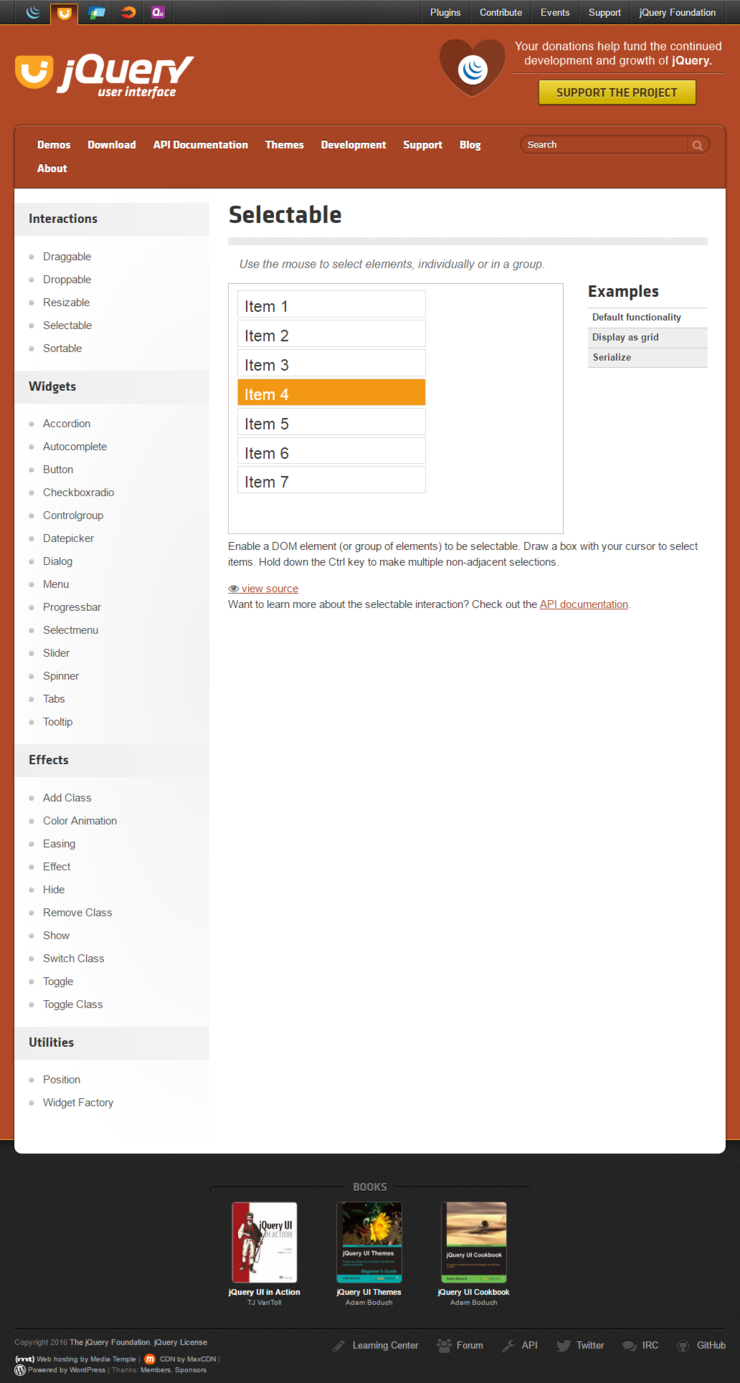This screenshot has height=1383, width=740.
Task: Click the jQuery UI Themes book cover
Action: click(369, 1242)
